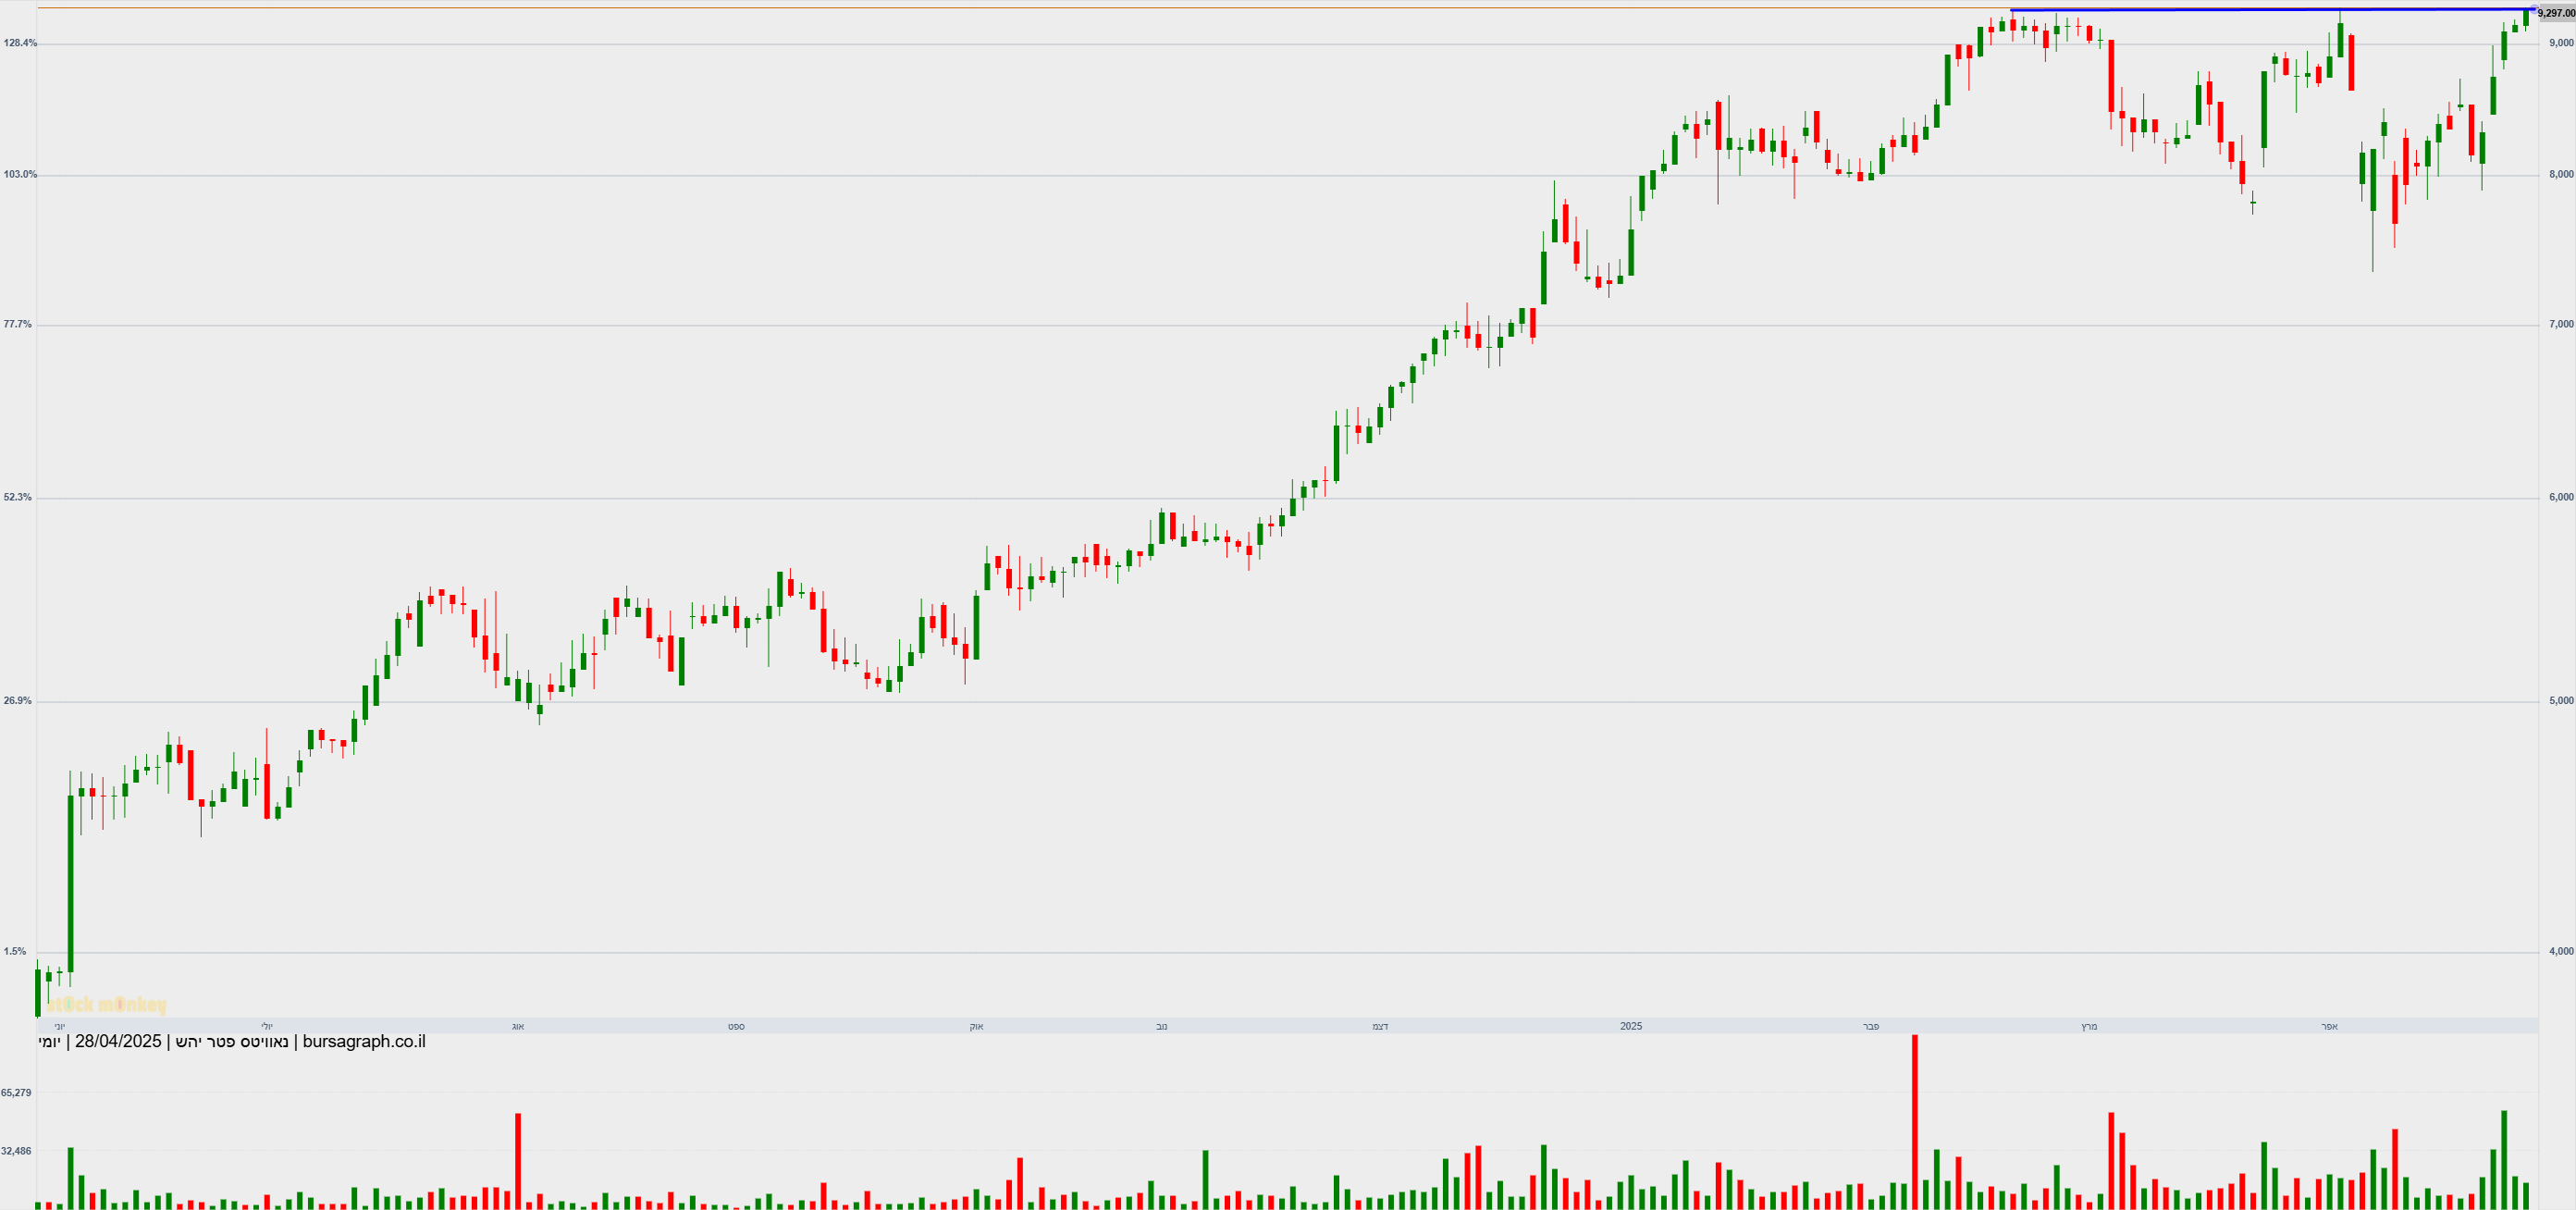This screenshot has width=2576, height=1210.
Task: Click the 9,000 price axis label
Action: [2561, 43]
